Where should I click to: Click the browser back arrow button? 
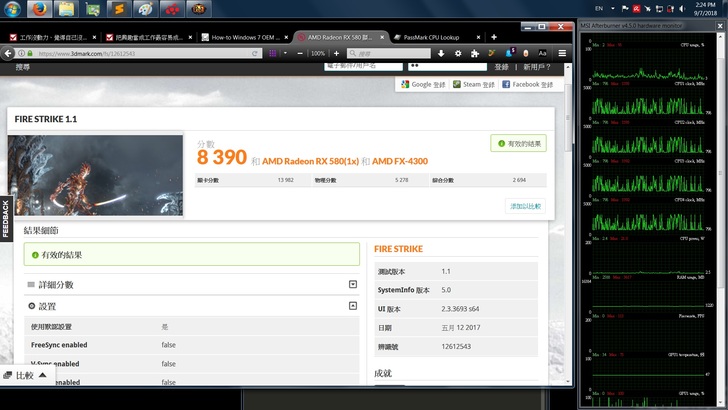tap(7, 53)
